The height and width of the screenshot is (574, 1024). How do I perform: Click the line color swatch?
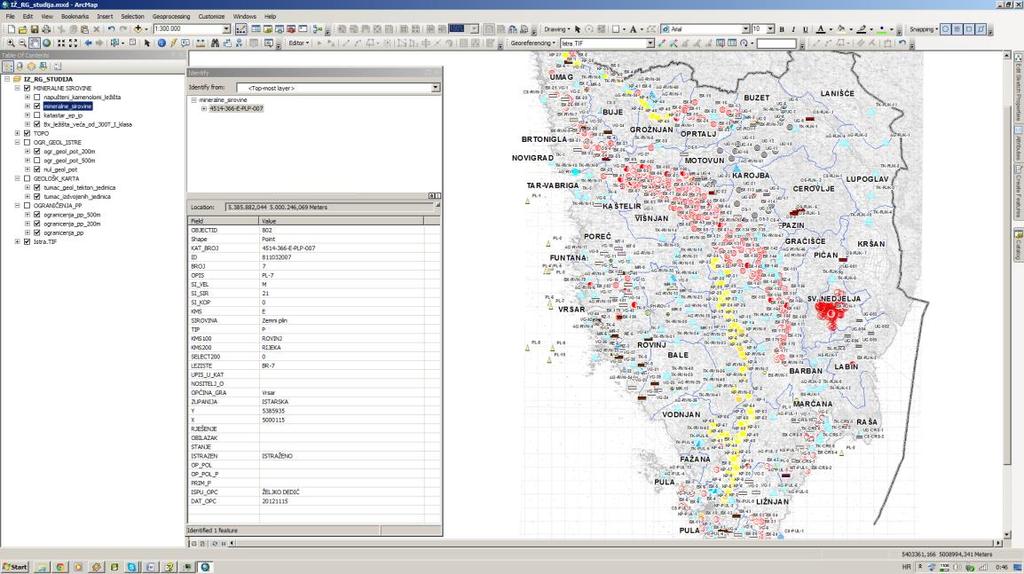tap(861, 29)
